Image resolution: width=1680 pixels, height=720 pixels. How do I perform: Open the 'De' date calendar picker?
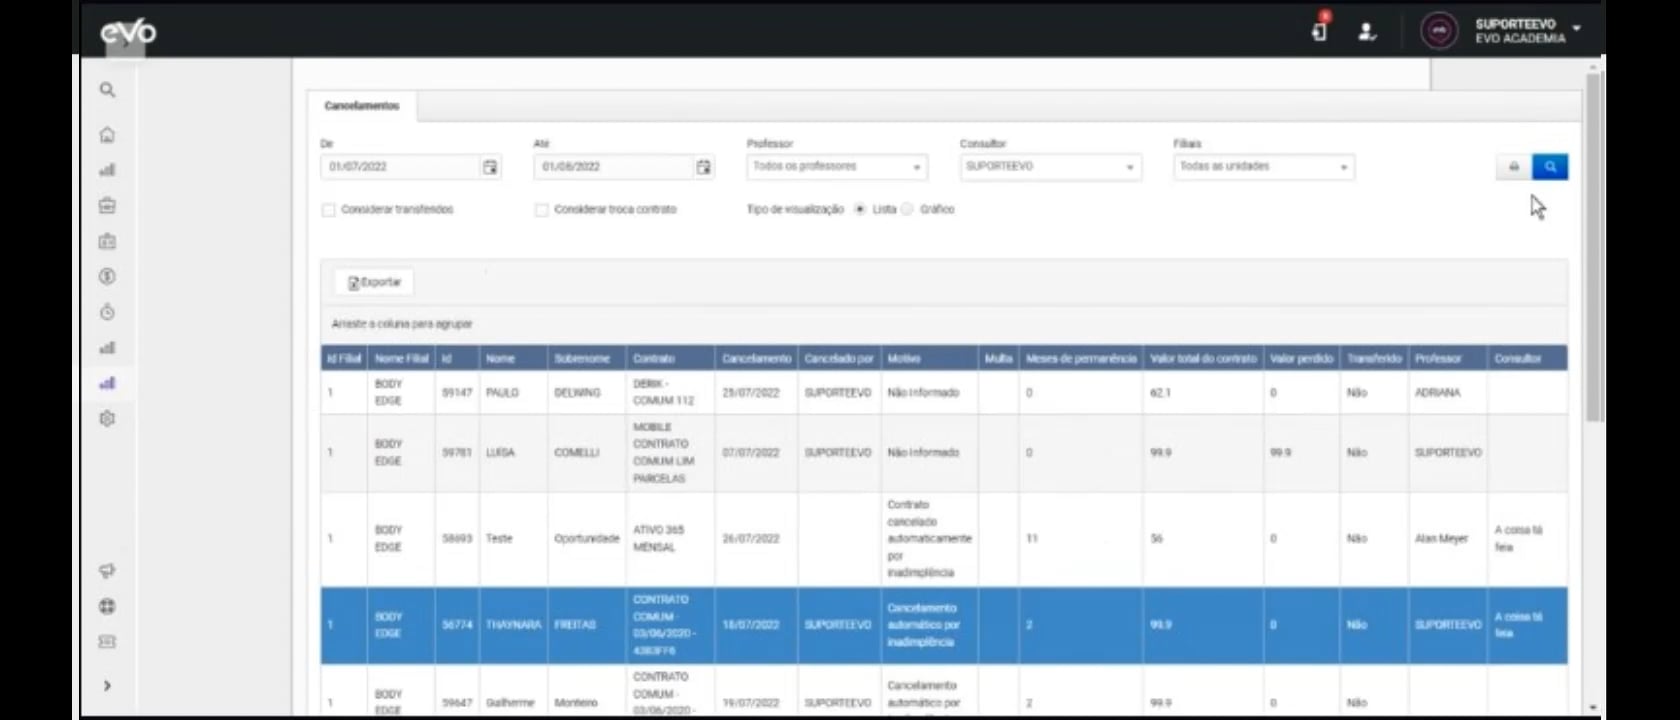coord(490,167)
